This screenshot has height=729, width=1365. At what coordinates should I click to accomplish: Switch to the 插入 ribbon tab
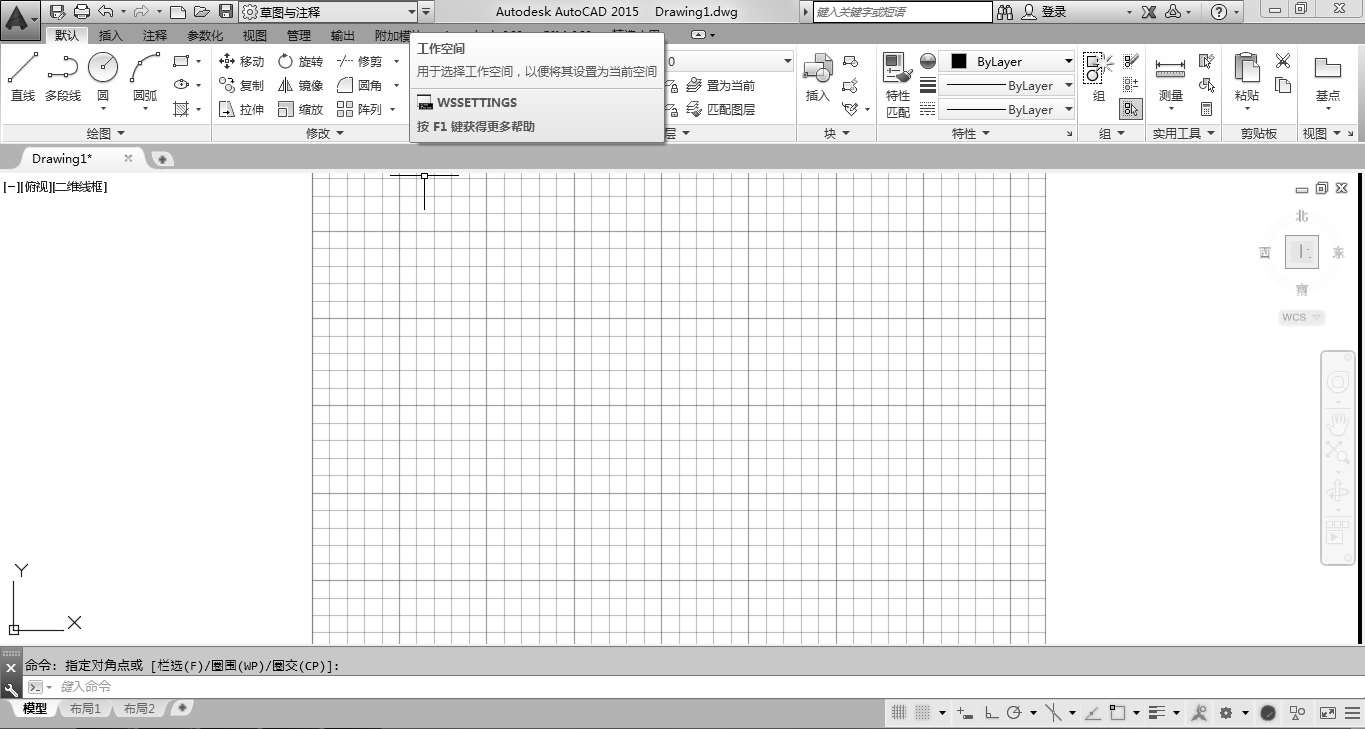pos(111,35)
